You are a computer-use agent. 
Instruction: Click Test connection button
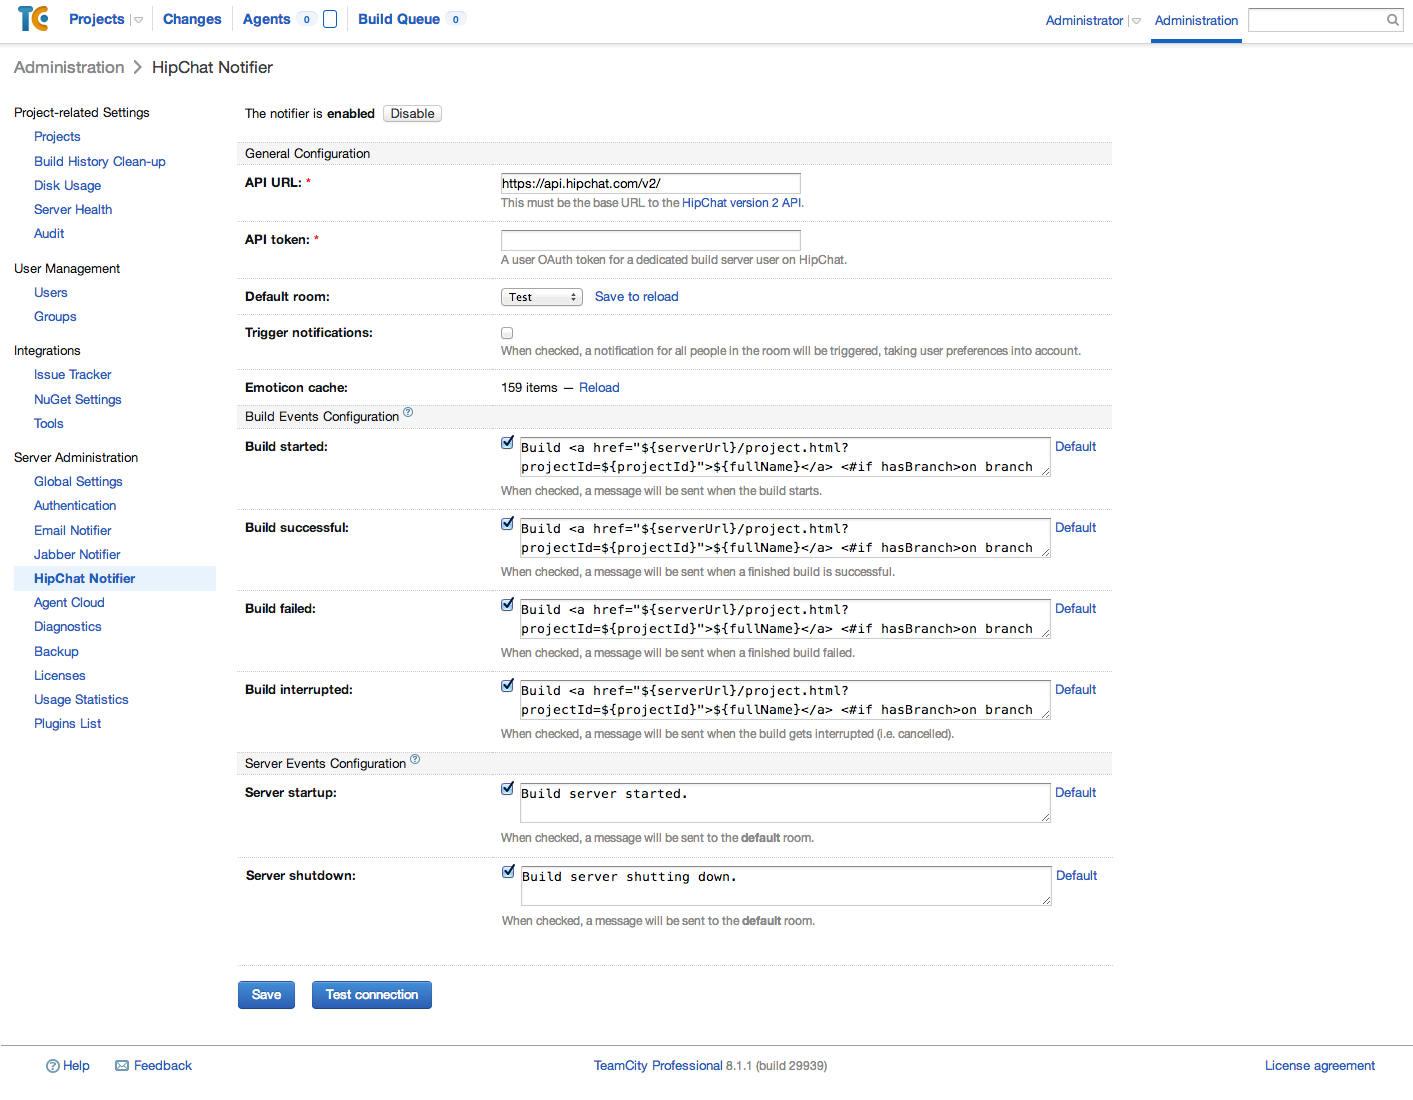[372, 995]
